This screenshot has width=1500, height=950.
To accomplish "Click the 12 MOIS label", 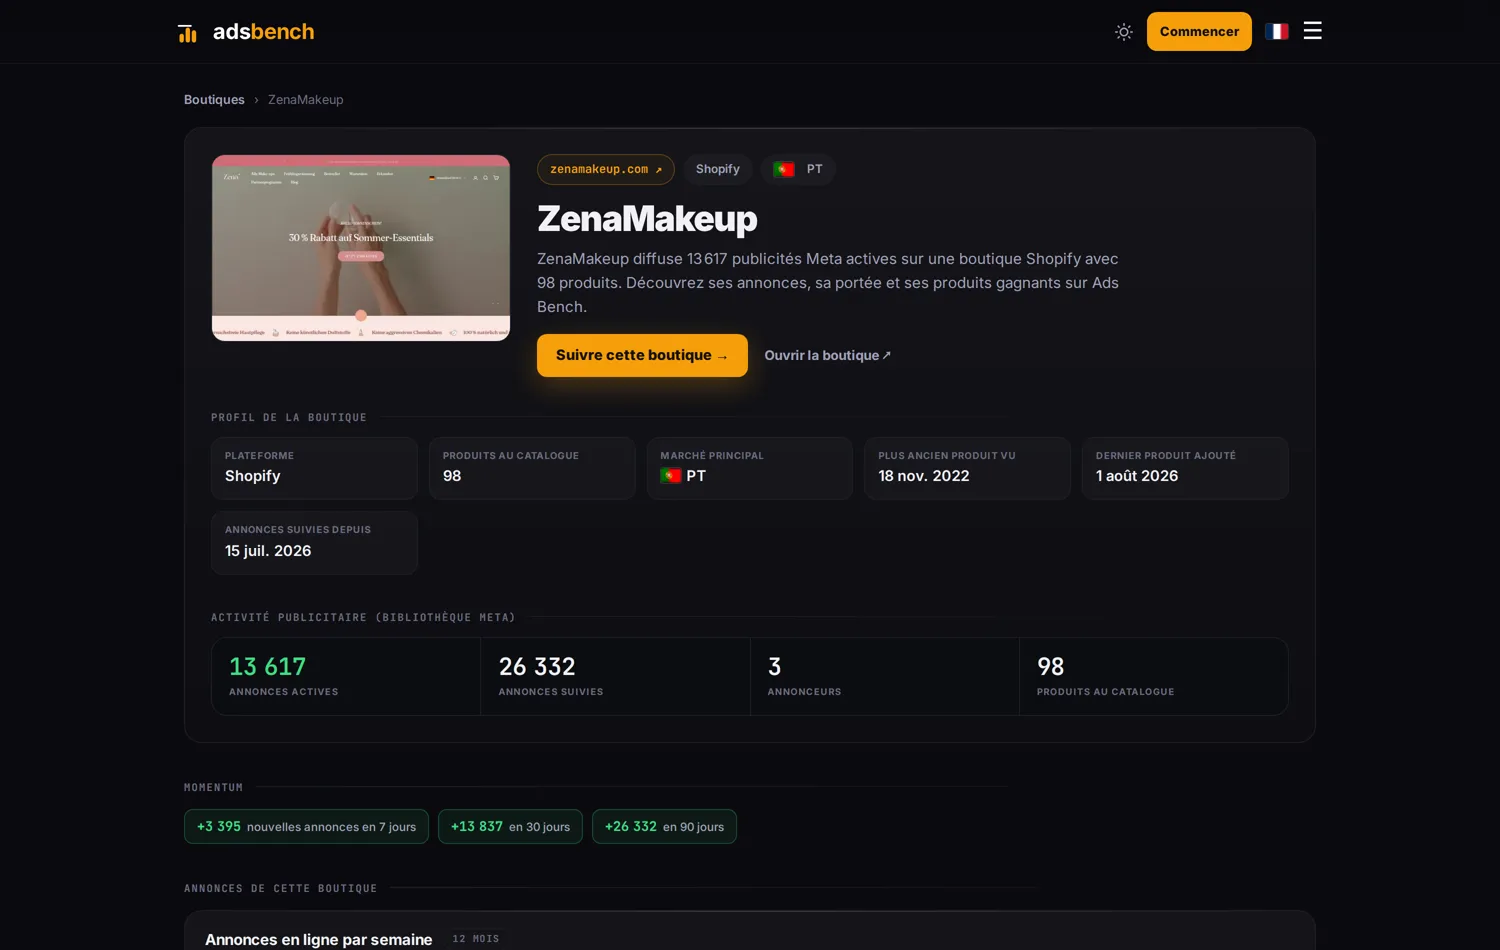I will coord(476,939).
